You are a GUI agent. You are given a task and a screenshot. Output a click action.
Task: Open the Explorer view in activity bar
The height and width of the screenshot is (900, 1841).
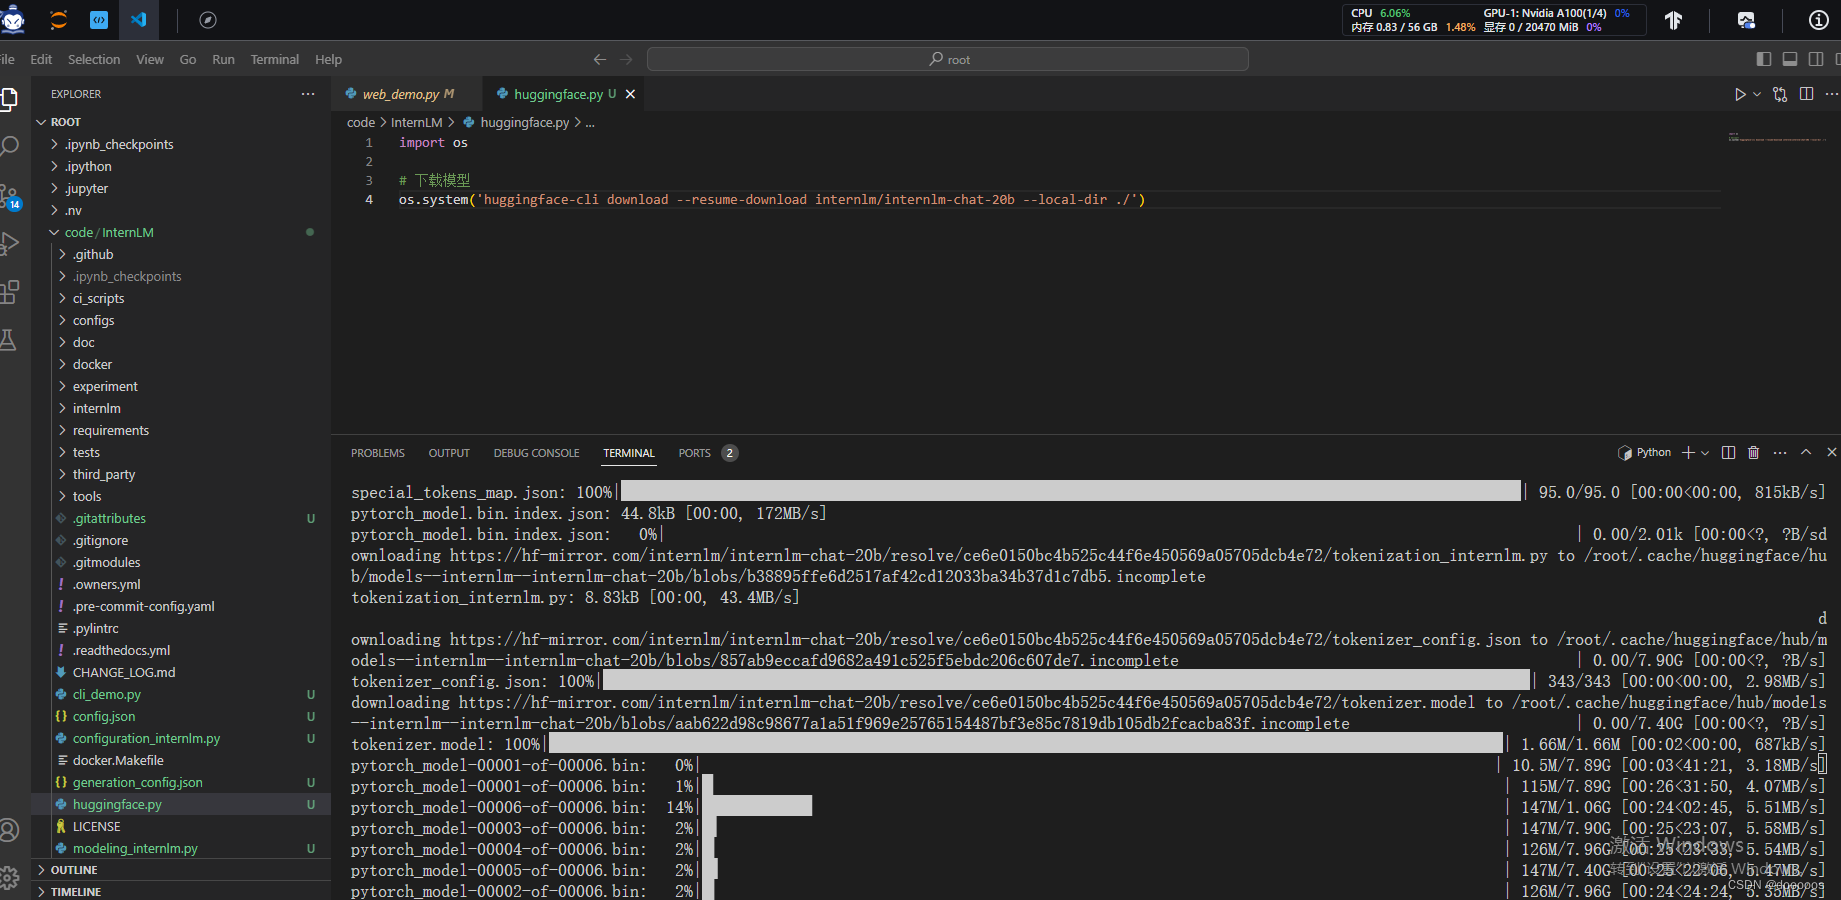[x=9, y=99]
